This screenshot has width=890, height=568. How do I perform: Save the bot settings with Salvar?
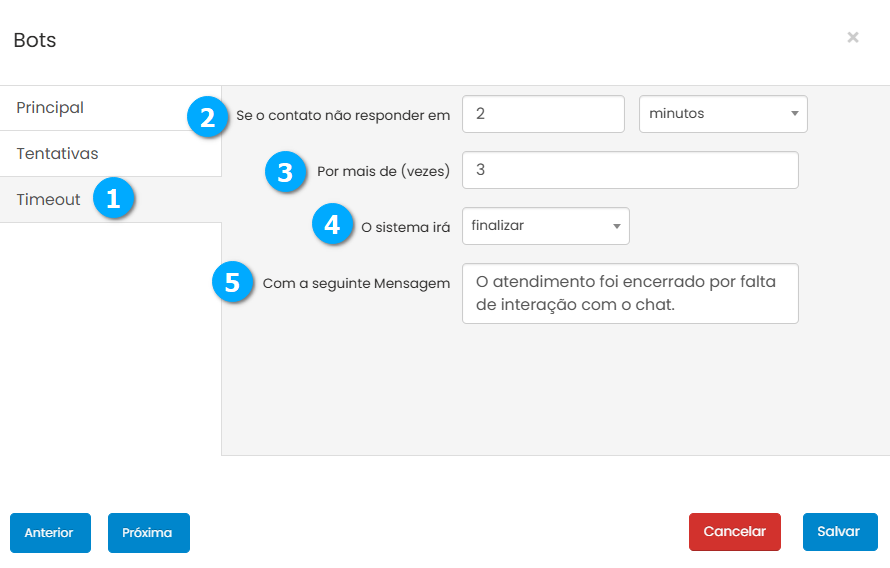click(839, 532)
